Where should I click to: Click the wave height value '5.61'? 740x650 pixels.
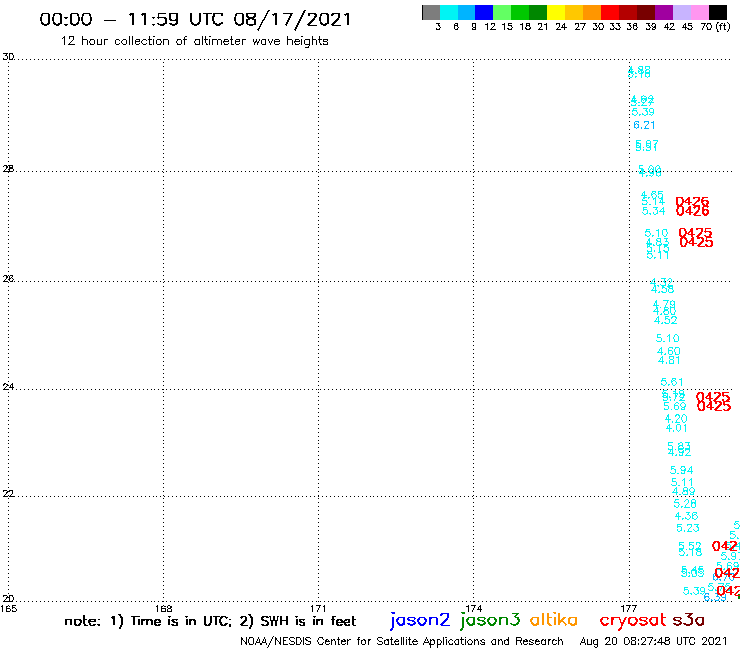point(672,382)
